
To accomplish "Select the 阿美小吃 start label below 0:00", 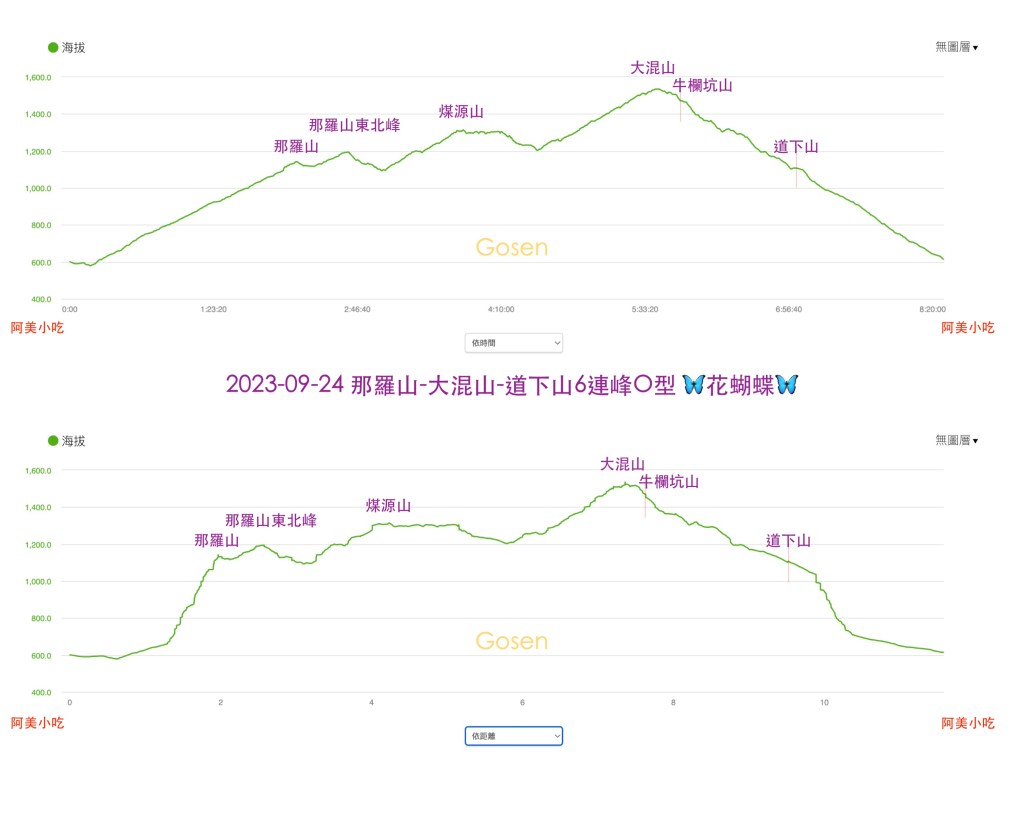I will coord(37,327).
